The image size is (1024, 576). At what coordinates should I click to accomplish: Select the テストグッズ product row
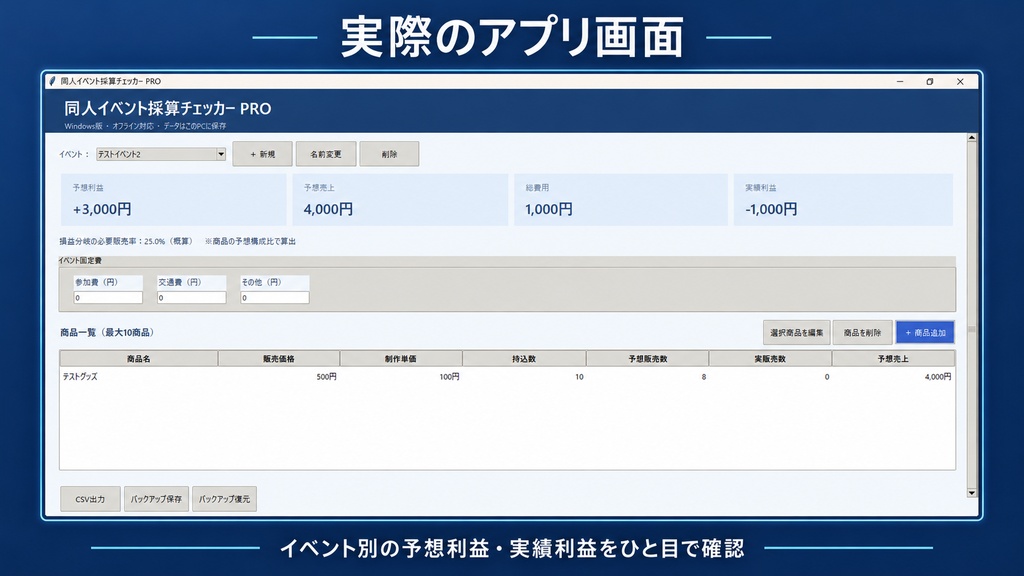[x=507, y=377]
